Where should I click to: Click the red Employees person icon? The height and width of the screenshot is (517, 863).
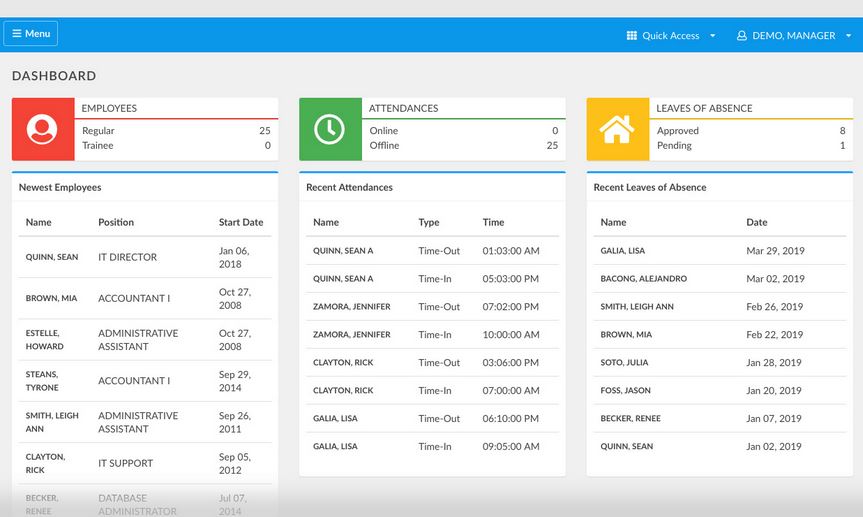pyautogui.click(x=43, y=129)
